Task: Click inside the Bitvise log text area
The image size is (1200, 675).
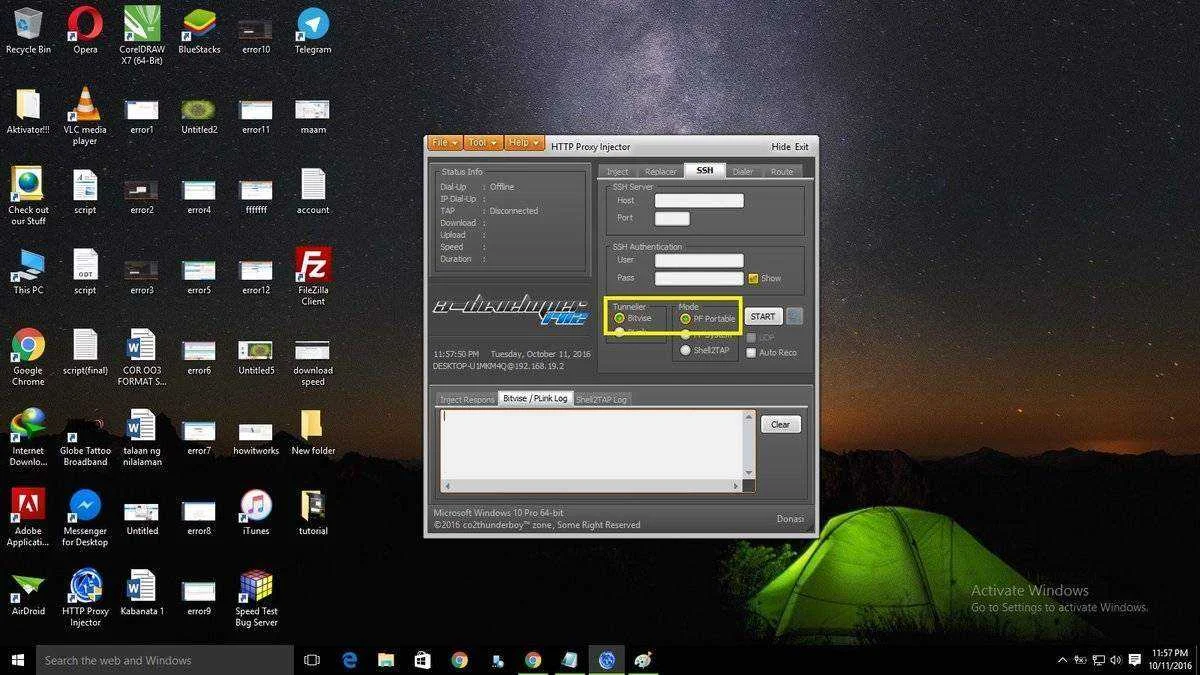Action: (591, 445)
